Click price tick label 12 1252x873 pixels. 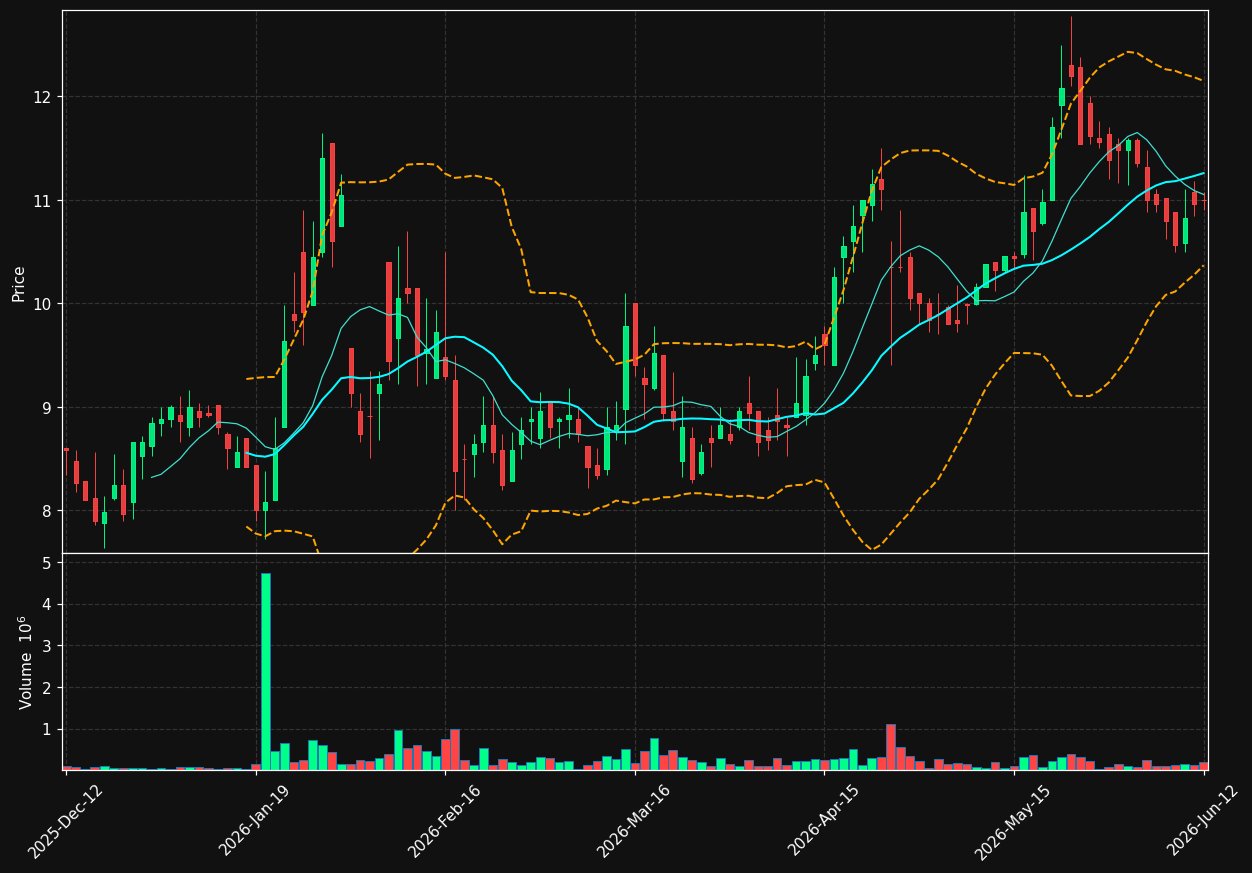44,97
